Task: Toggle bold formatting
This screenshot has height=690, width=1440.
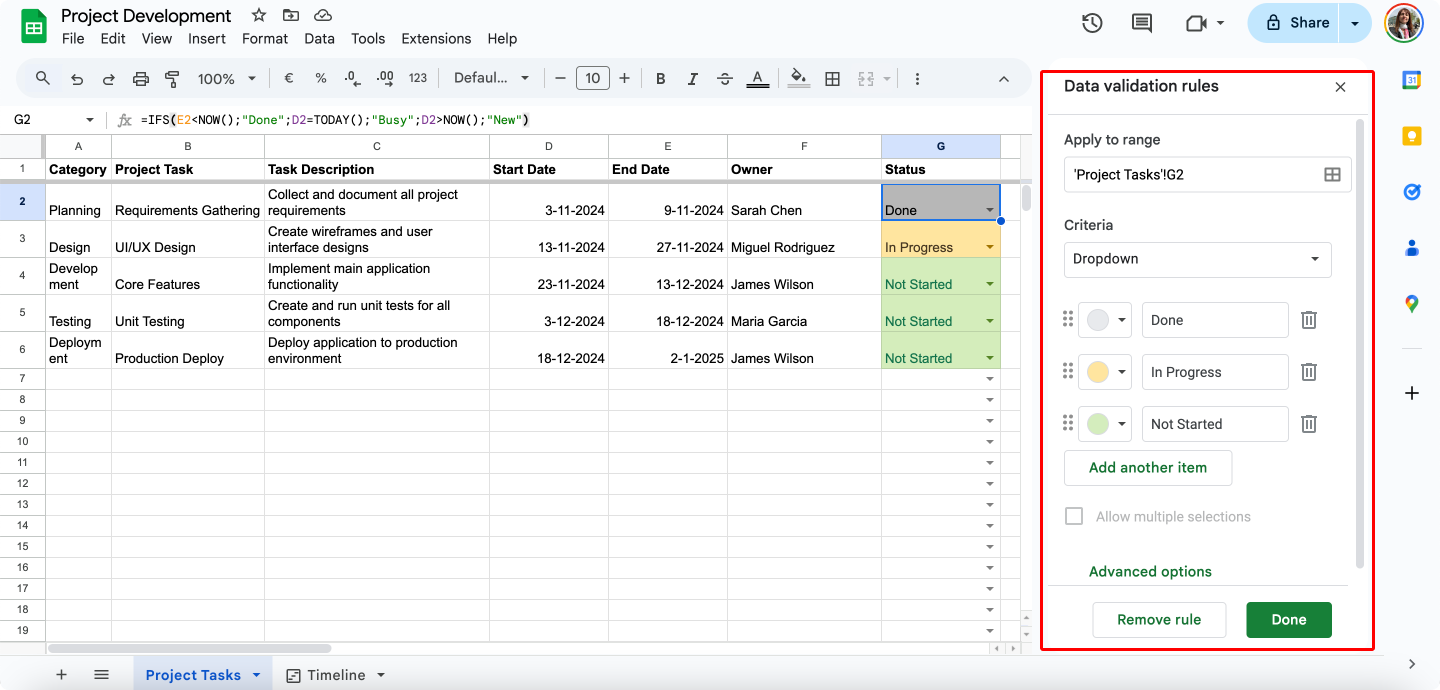Action: click(x=659, y=77)
